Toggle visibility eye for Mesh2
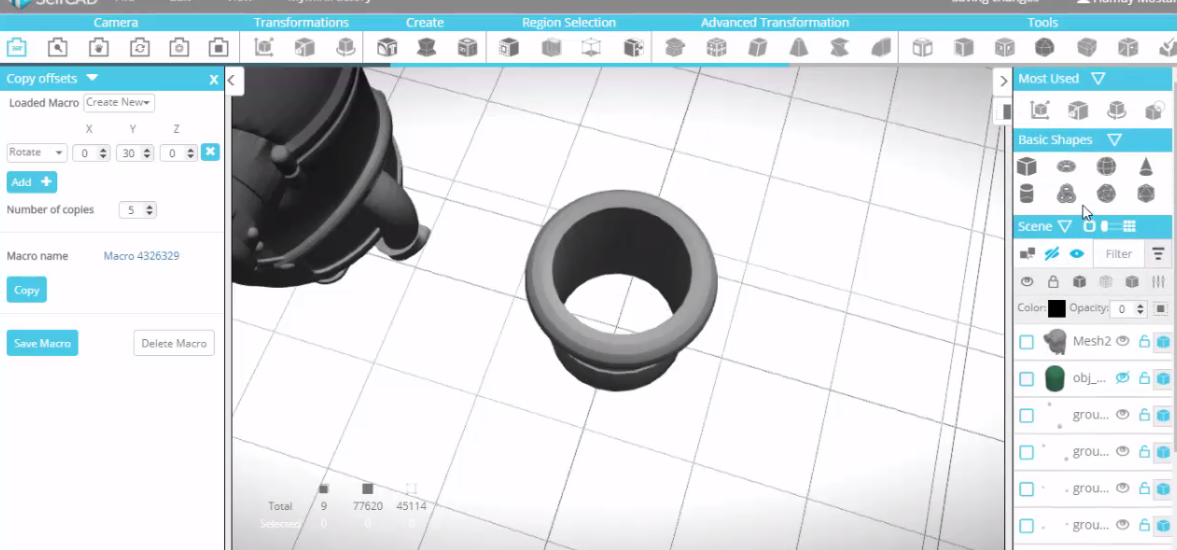Image resolution: width=1177 pixels, height=550 pixels. pos(1123,341)
